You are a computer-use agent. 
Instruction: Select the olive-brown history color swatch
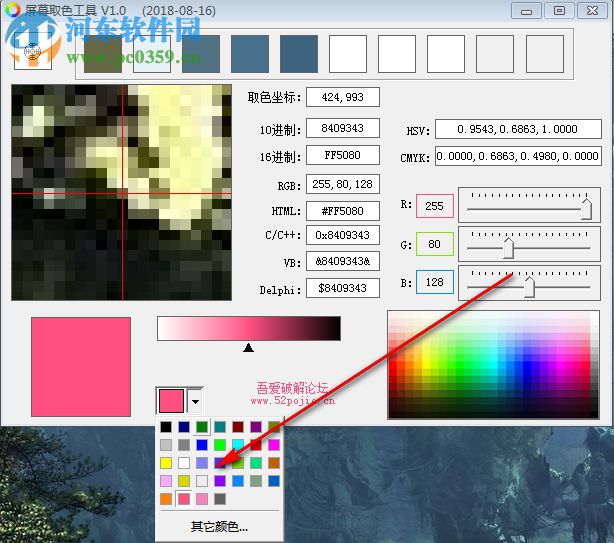click(x=103, y=54)
